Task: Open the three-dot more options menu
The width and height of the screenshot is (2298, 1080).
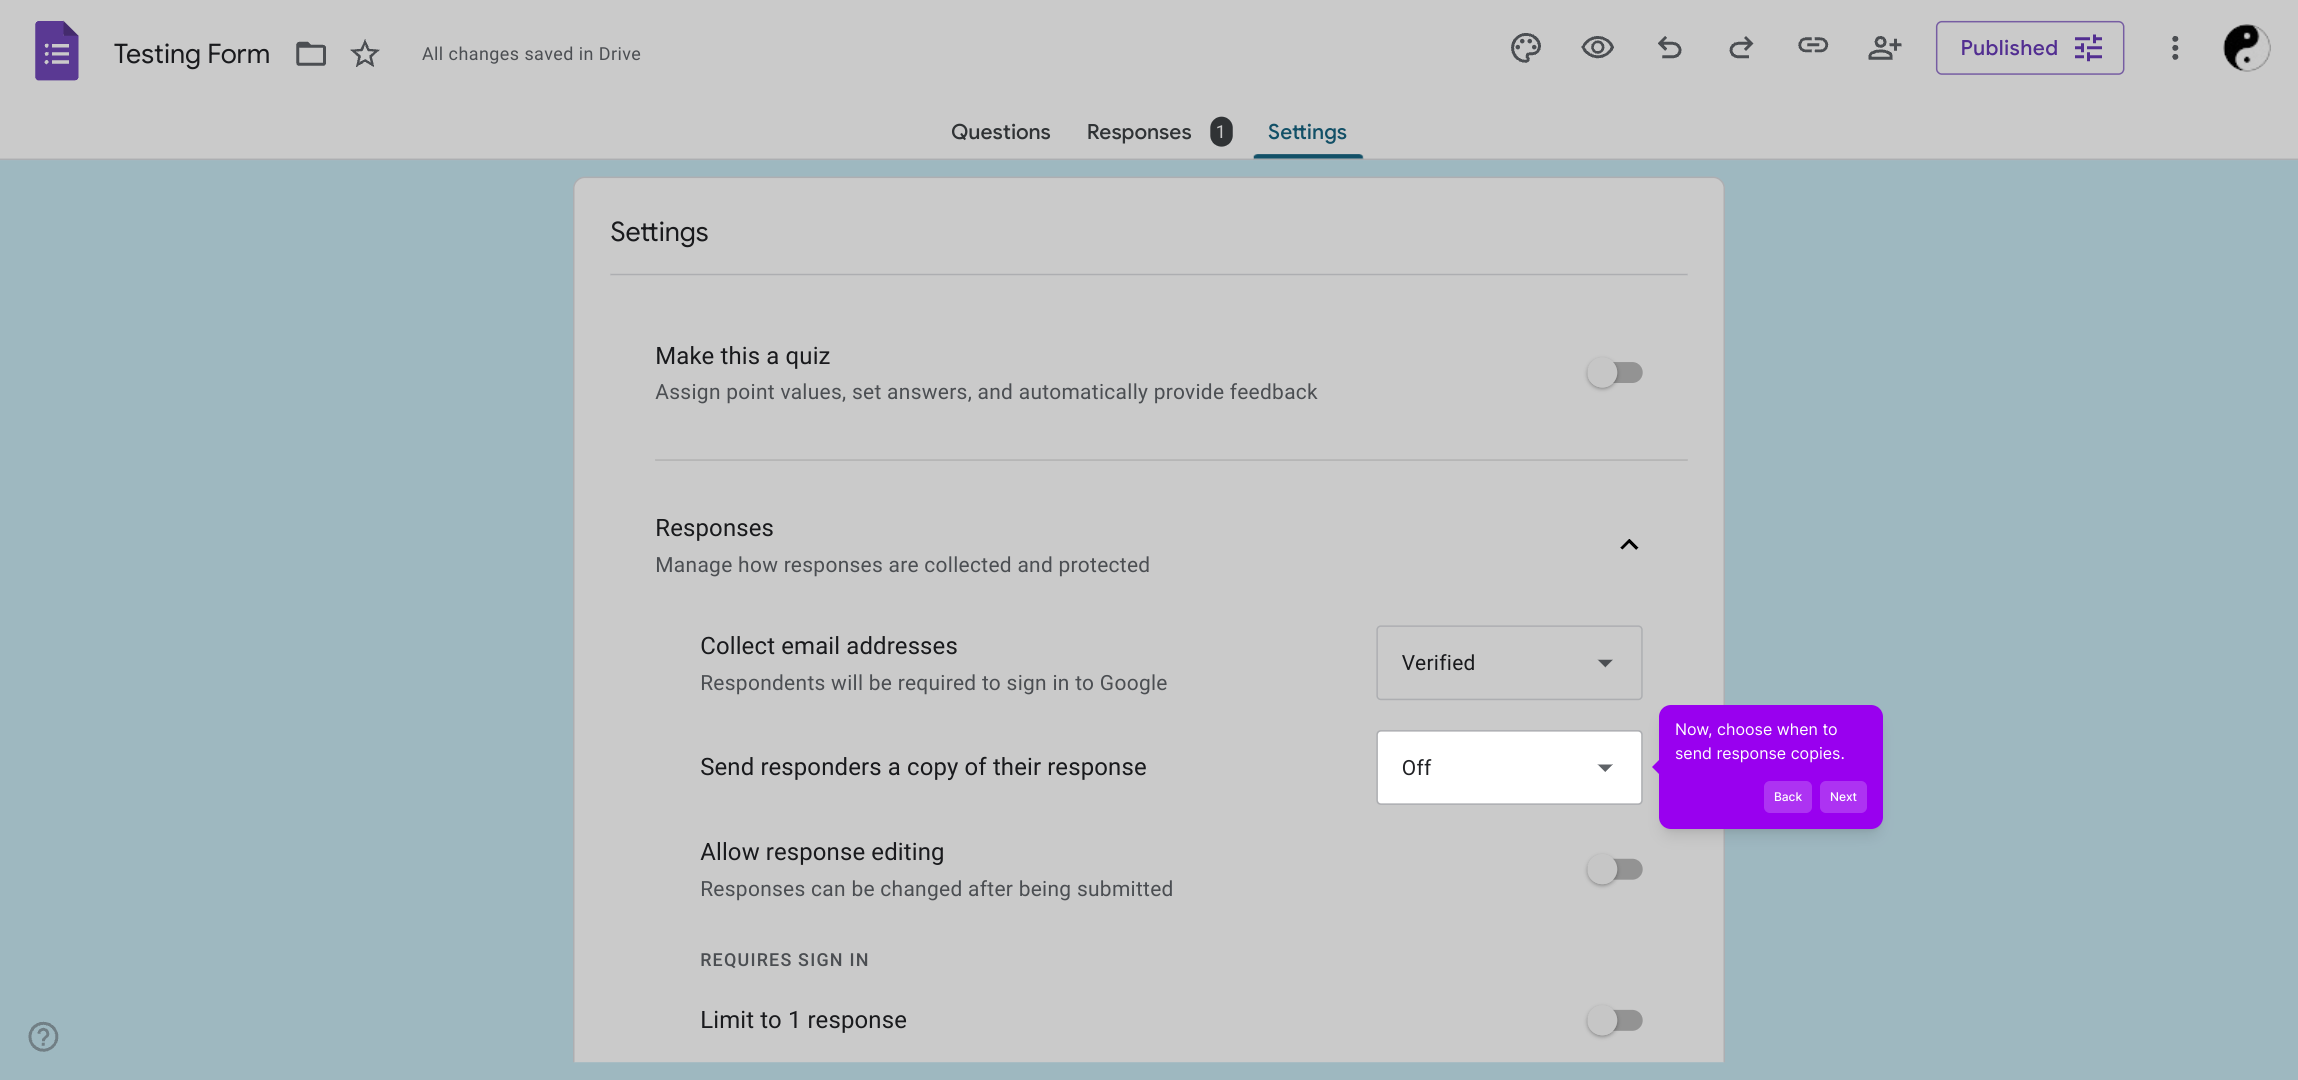Action: [x=2174, y=48]
